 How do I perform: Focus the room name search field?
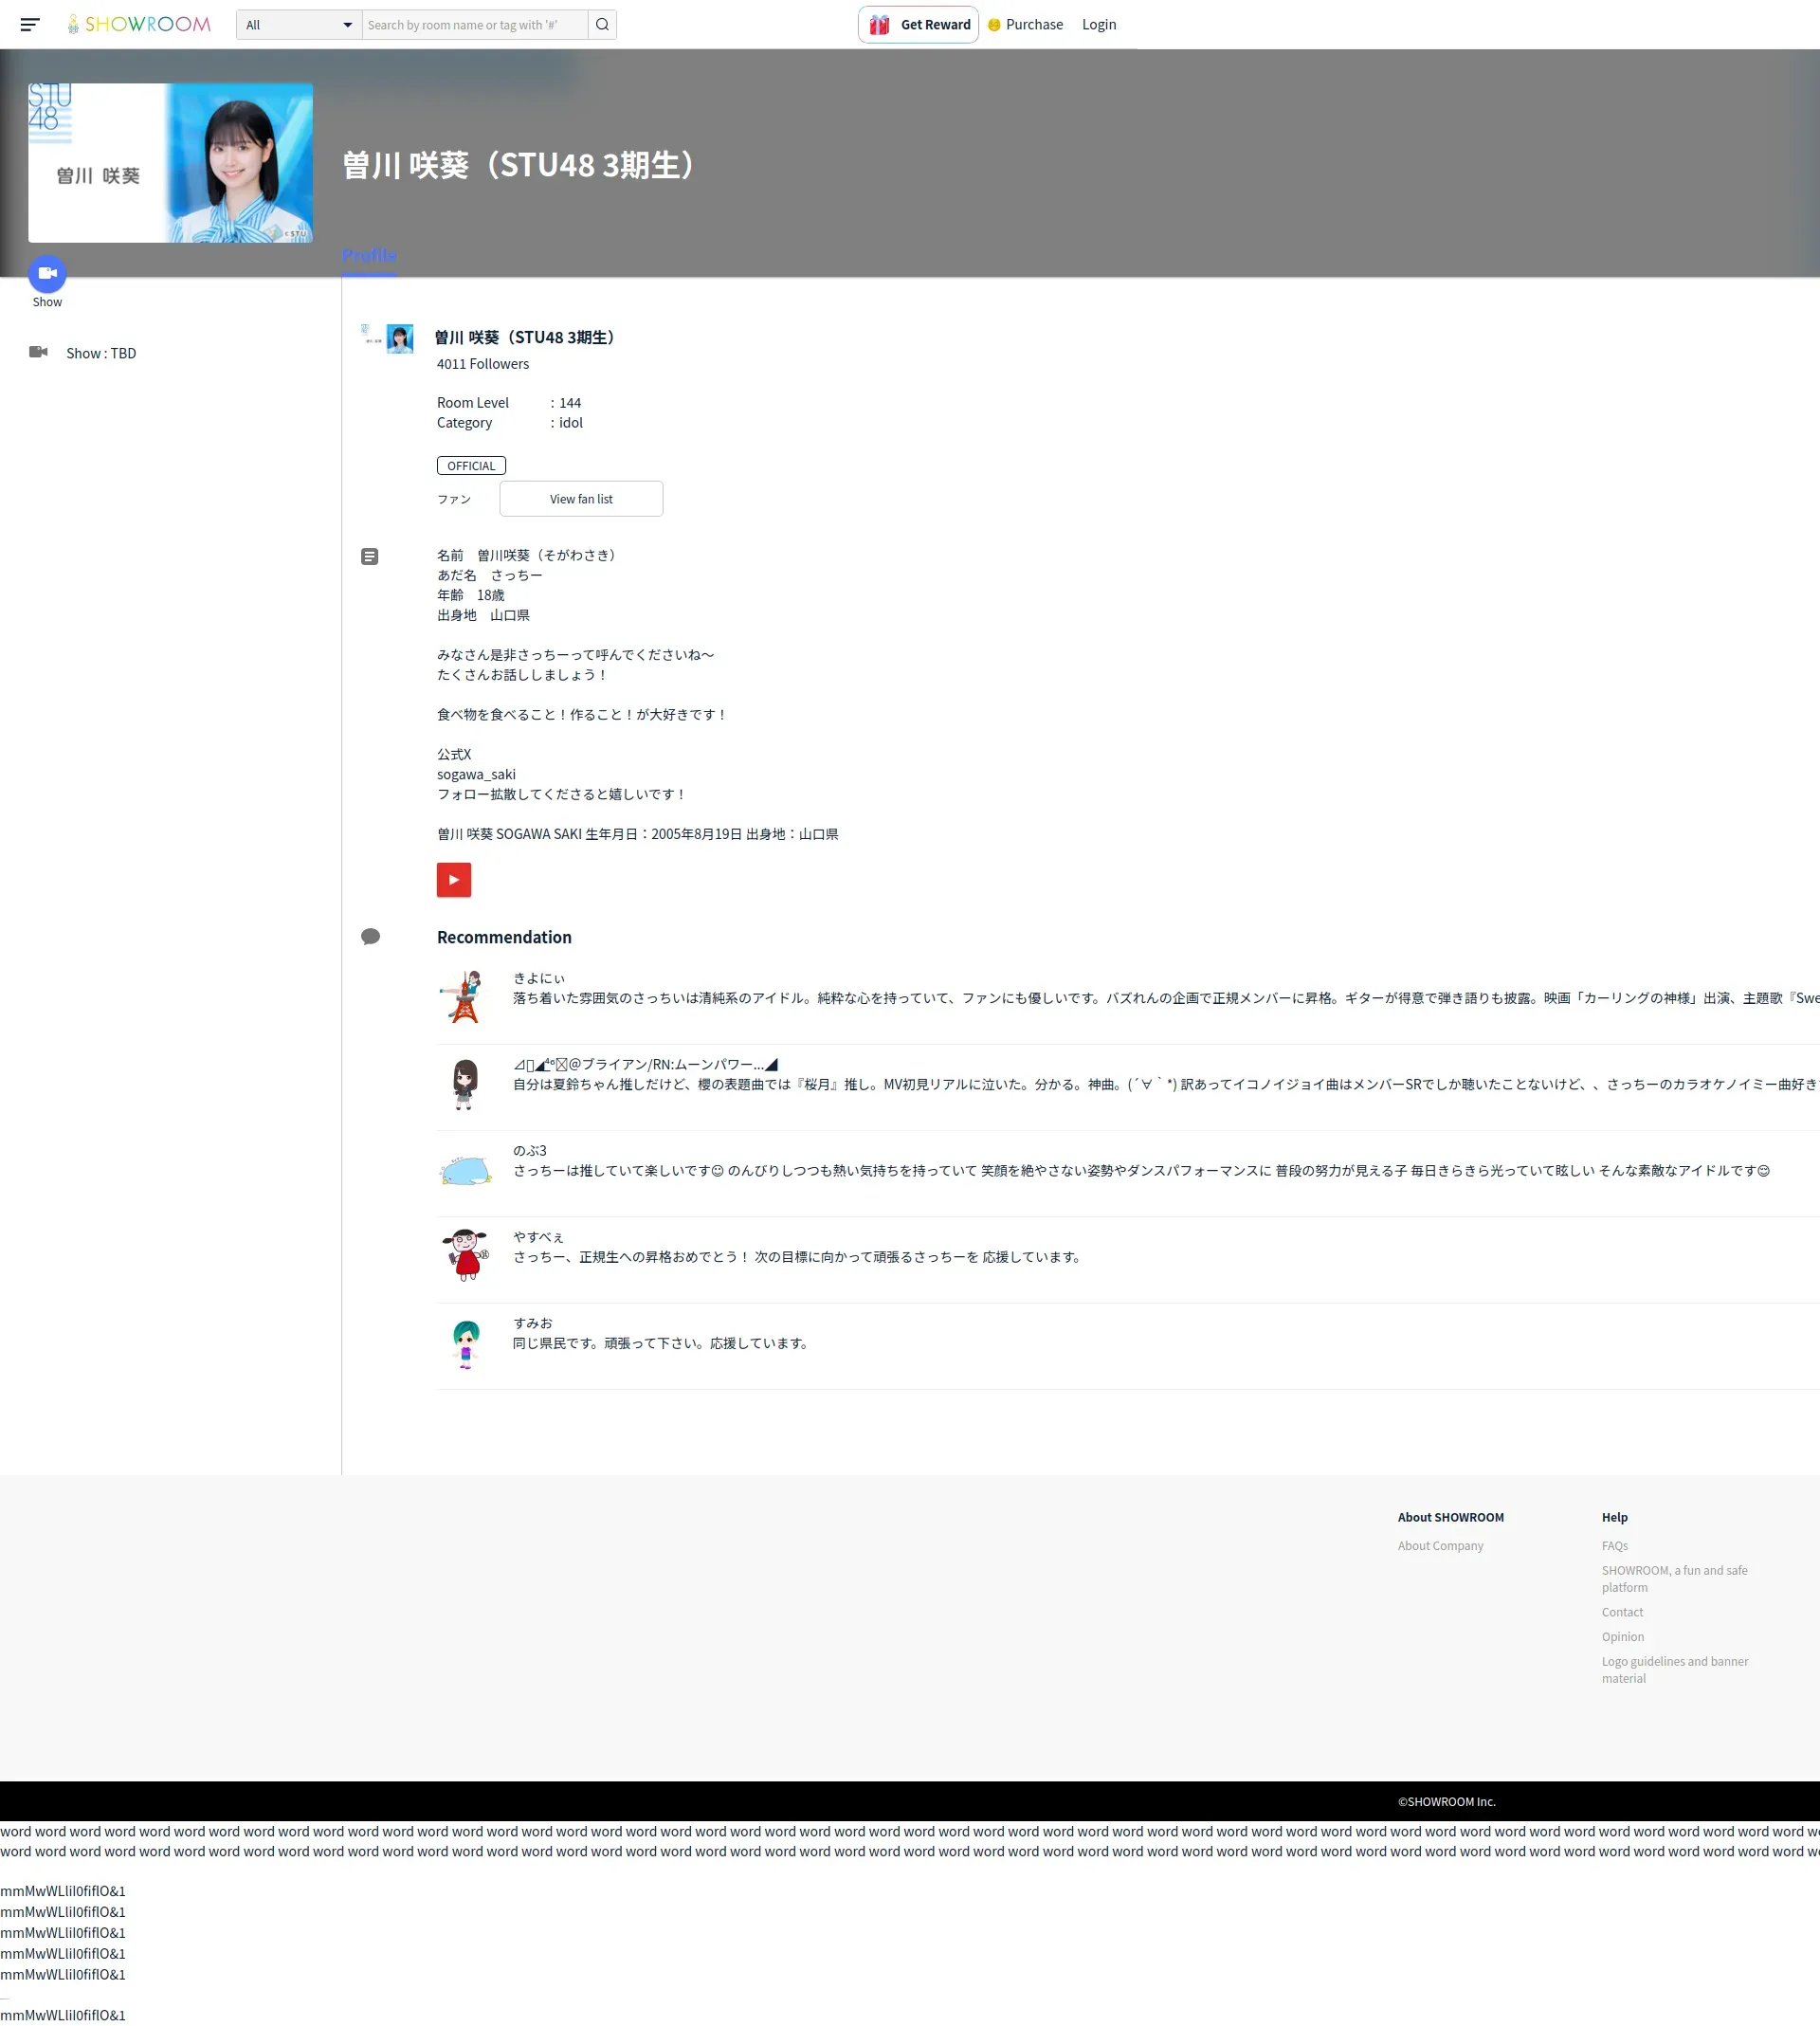click(x=474, y=25)
